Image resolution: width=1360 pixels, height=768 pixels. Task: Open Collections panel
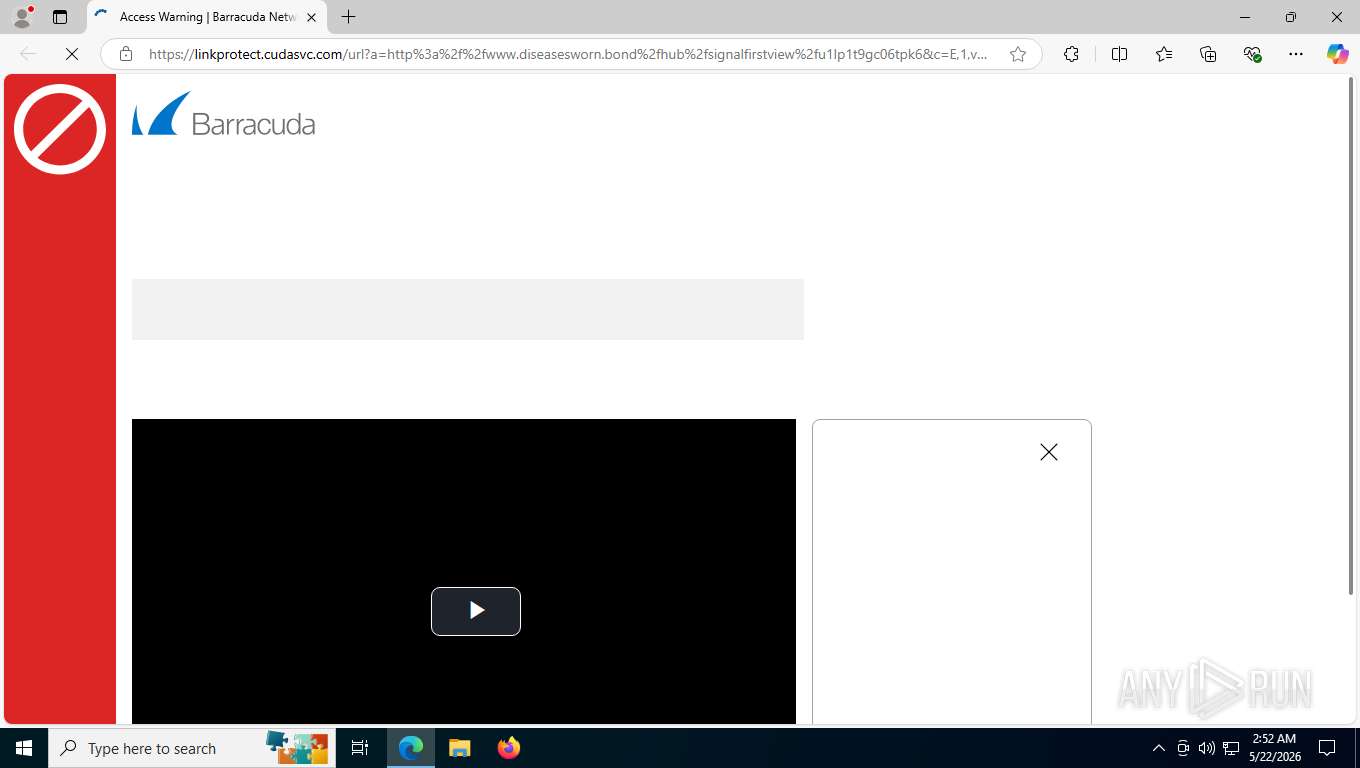coord(1208,54)
